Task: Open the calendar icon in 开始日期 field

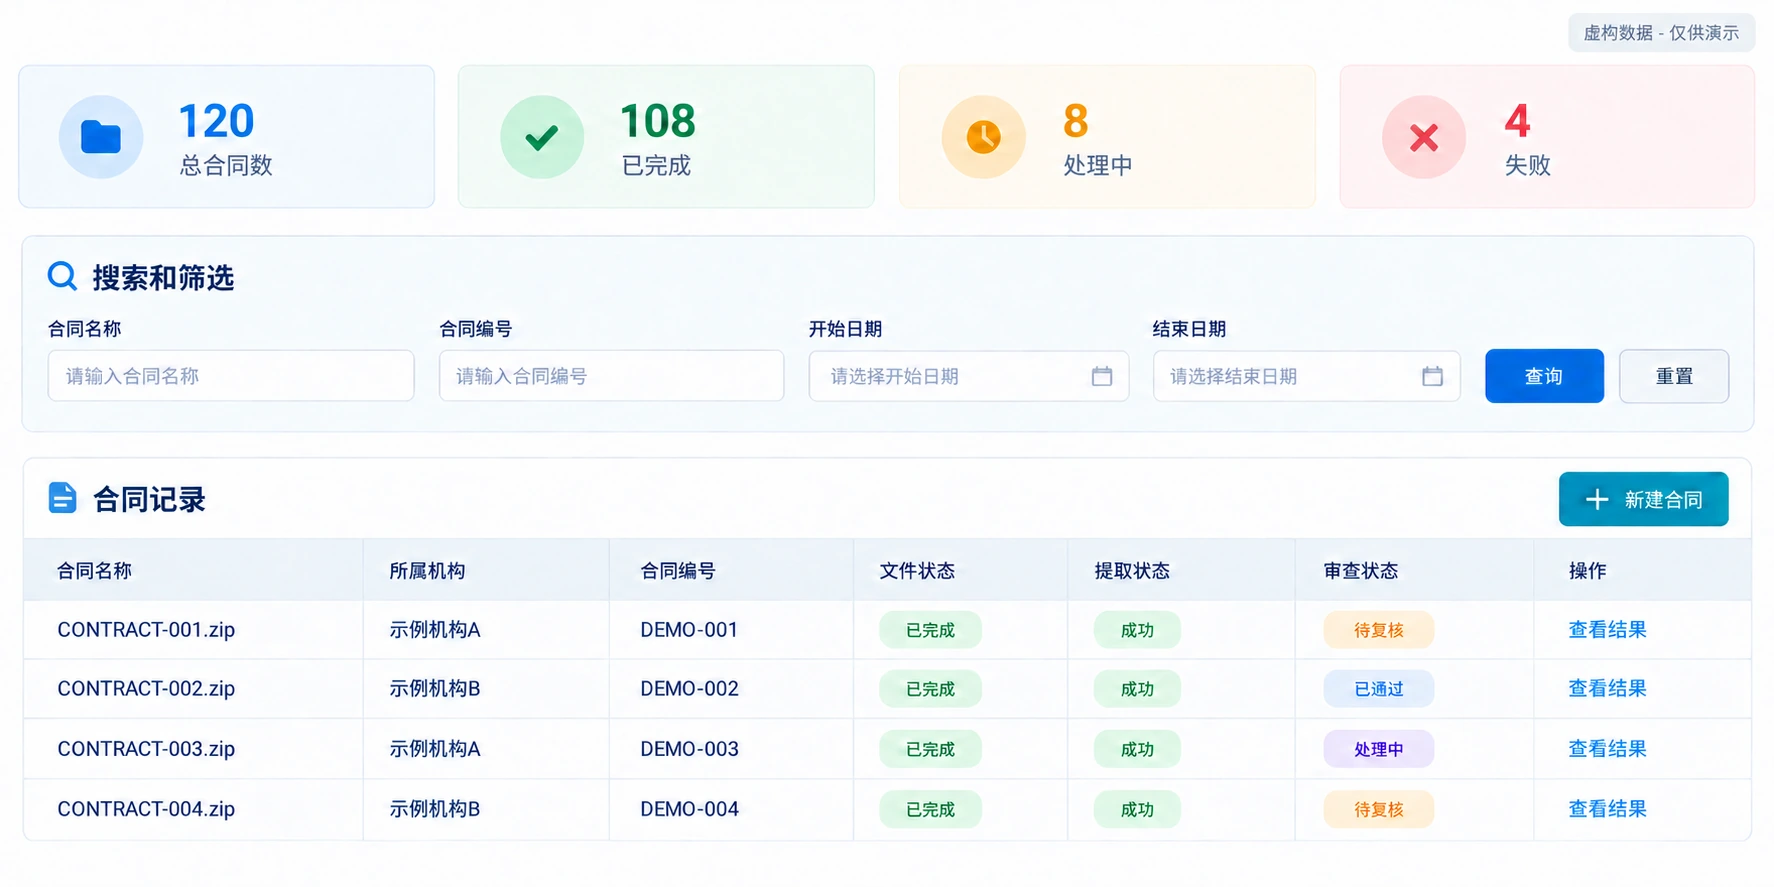Action: (1102, 376)
